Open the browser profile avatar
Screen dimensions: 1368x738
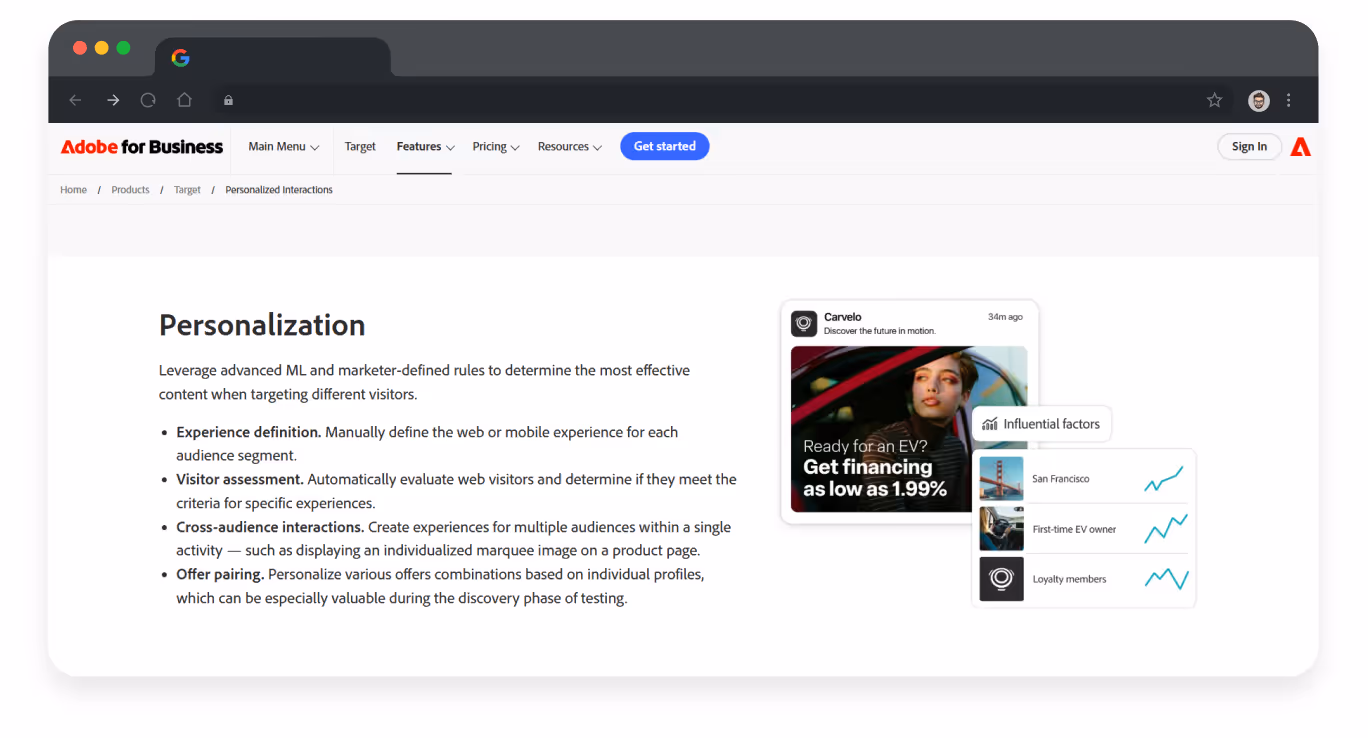pos(1259,100)
